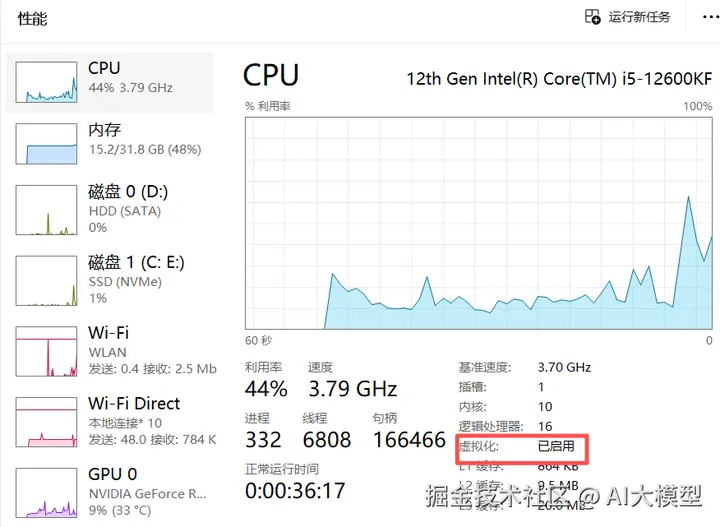Click the 332 进程 count
The width and height of the screenshot is (720, 527).
click(264, 440)
